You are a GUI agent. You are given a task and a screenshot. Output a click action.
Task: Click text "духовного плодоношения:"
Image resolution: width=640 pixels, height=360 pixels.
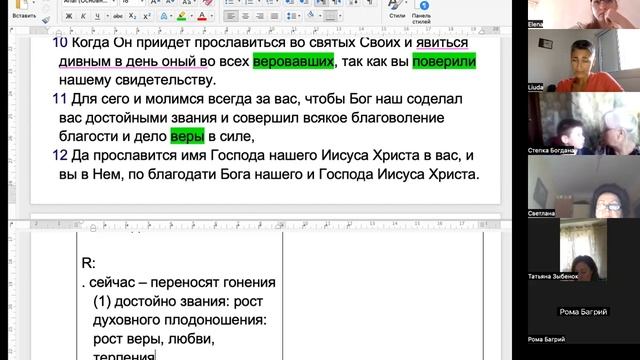click(x=180, y=320)
